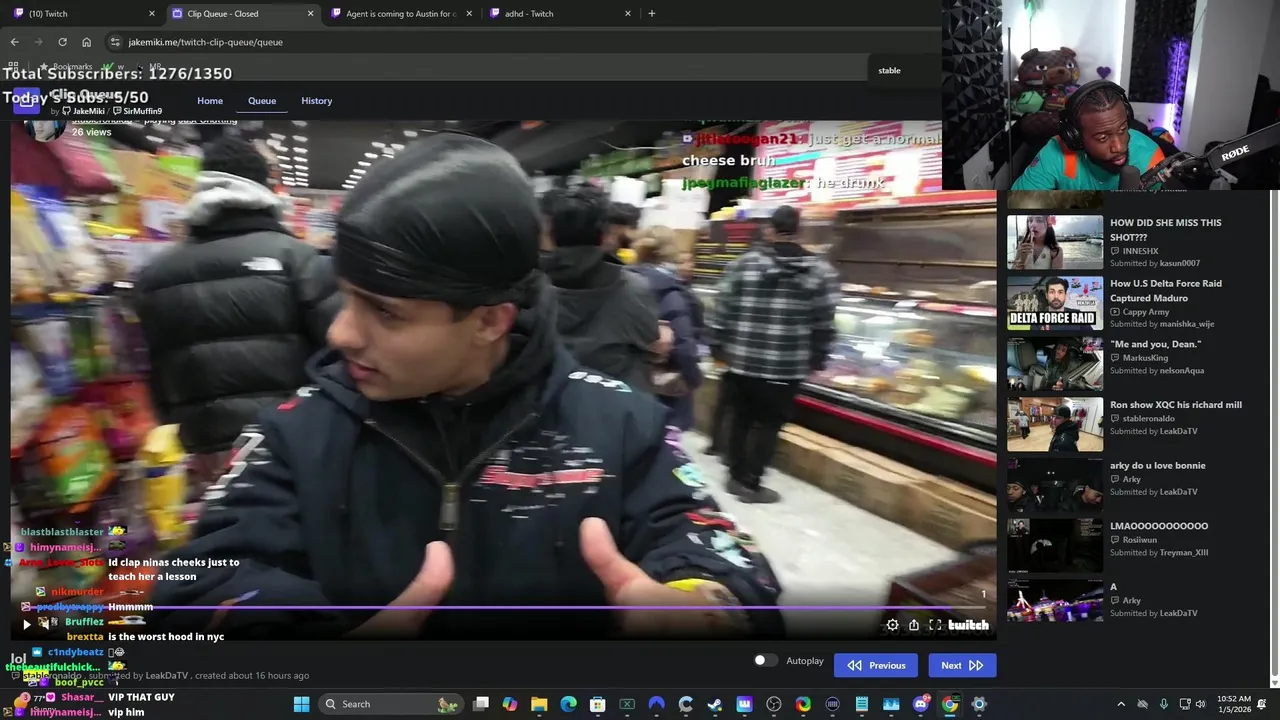Go to browser home page
The width and height of the screenshot is (1280, 720).
click(x=86, y=42)
